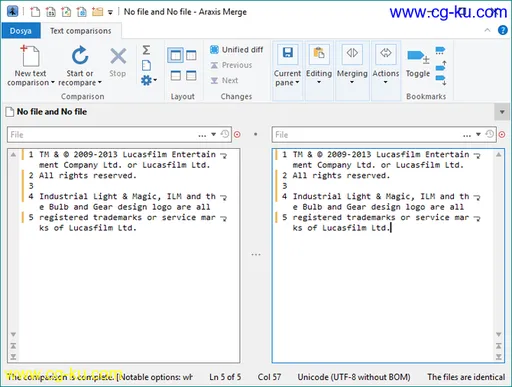Screen dimensions: 512x387
Task: Click the new text comparison quick-access icon
Action: (x=35, y=12)
